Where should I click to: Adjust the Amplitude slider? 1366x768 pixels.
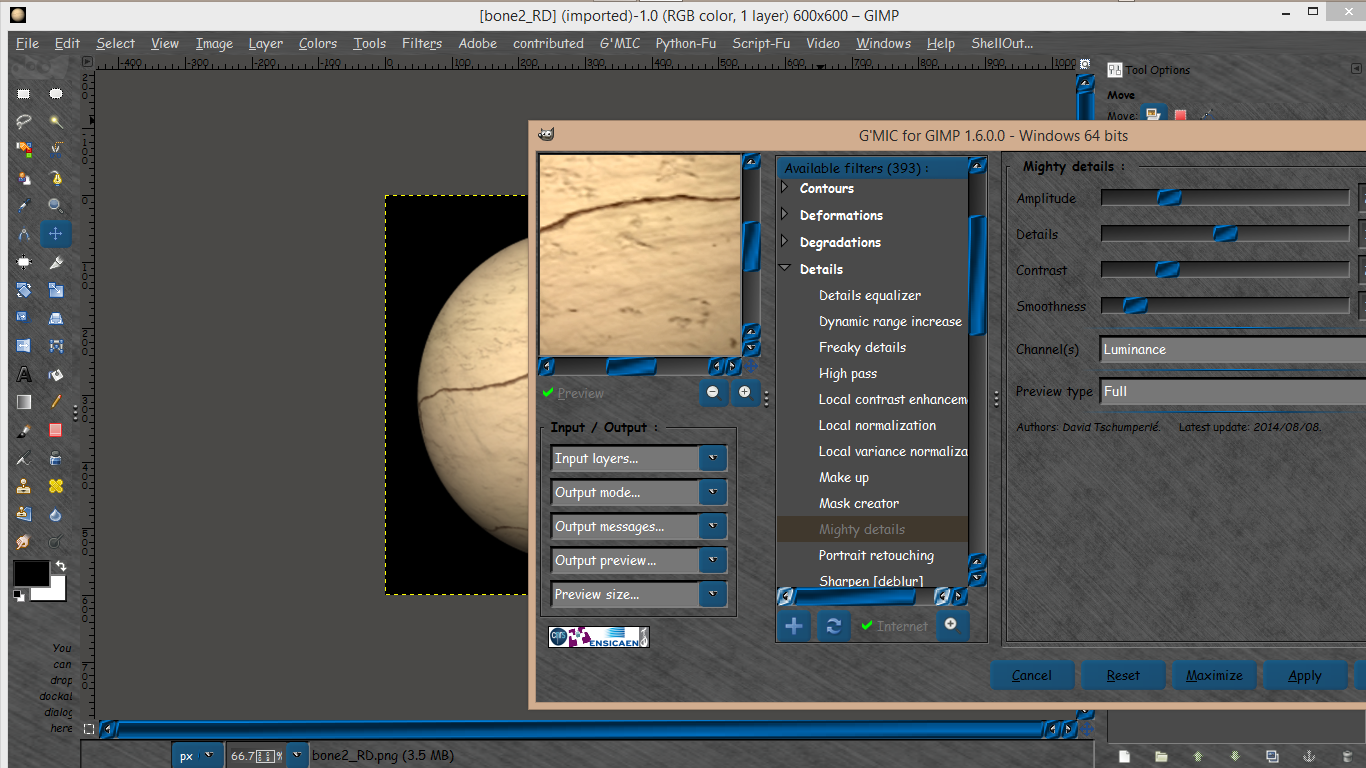[x=1225, y=198]
